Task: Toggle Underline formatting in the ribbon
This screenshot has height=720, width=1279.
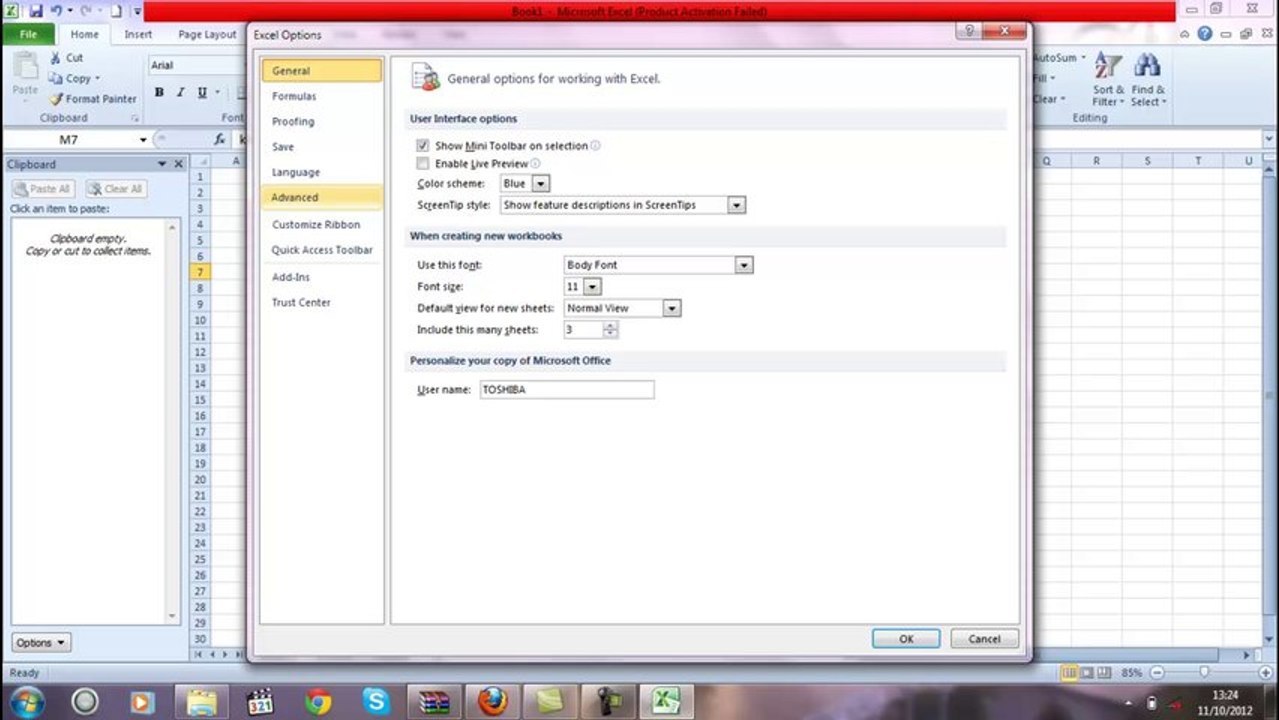Action: [x=202, y=92]
